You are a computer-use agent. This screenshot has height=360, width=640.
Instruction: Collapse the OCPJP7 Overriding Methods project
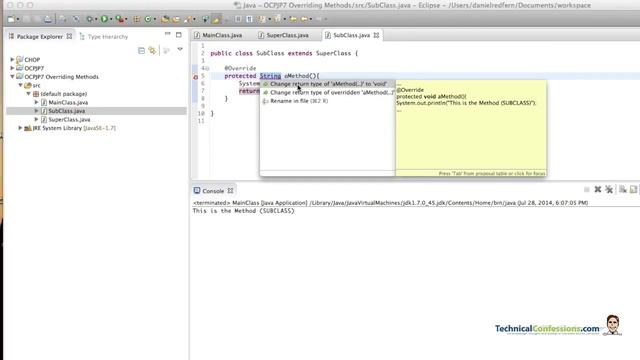pos(12,77)
